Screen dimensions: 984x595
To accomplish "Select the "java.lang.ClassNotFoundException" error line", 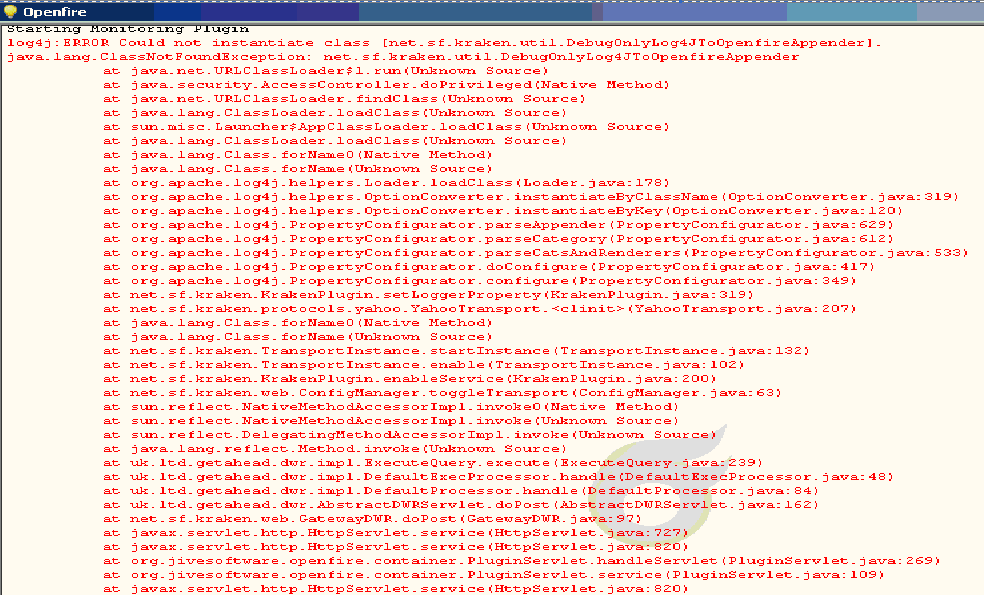I will [403, 56].
